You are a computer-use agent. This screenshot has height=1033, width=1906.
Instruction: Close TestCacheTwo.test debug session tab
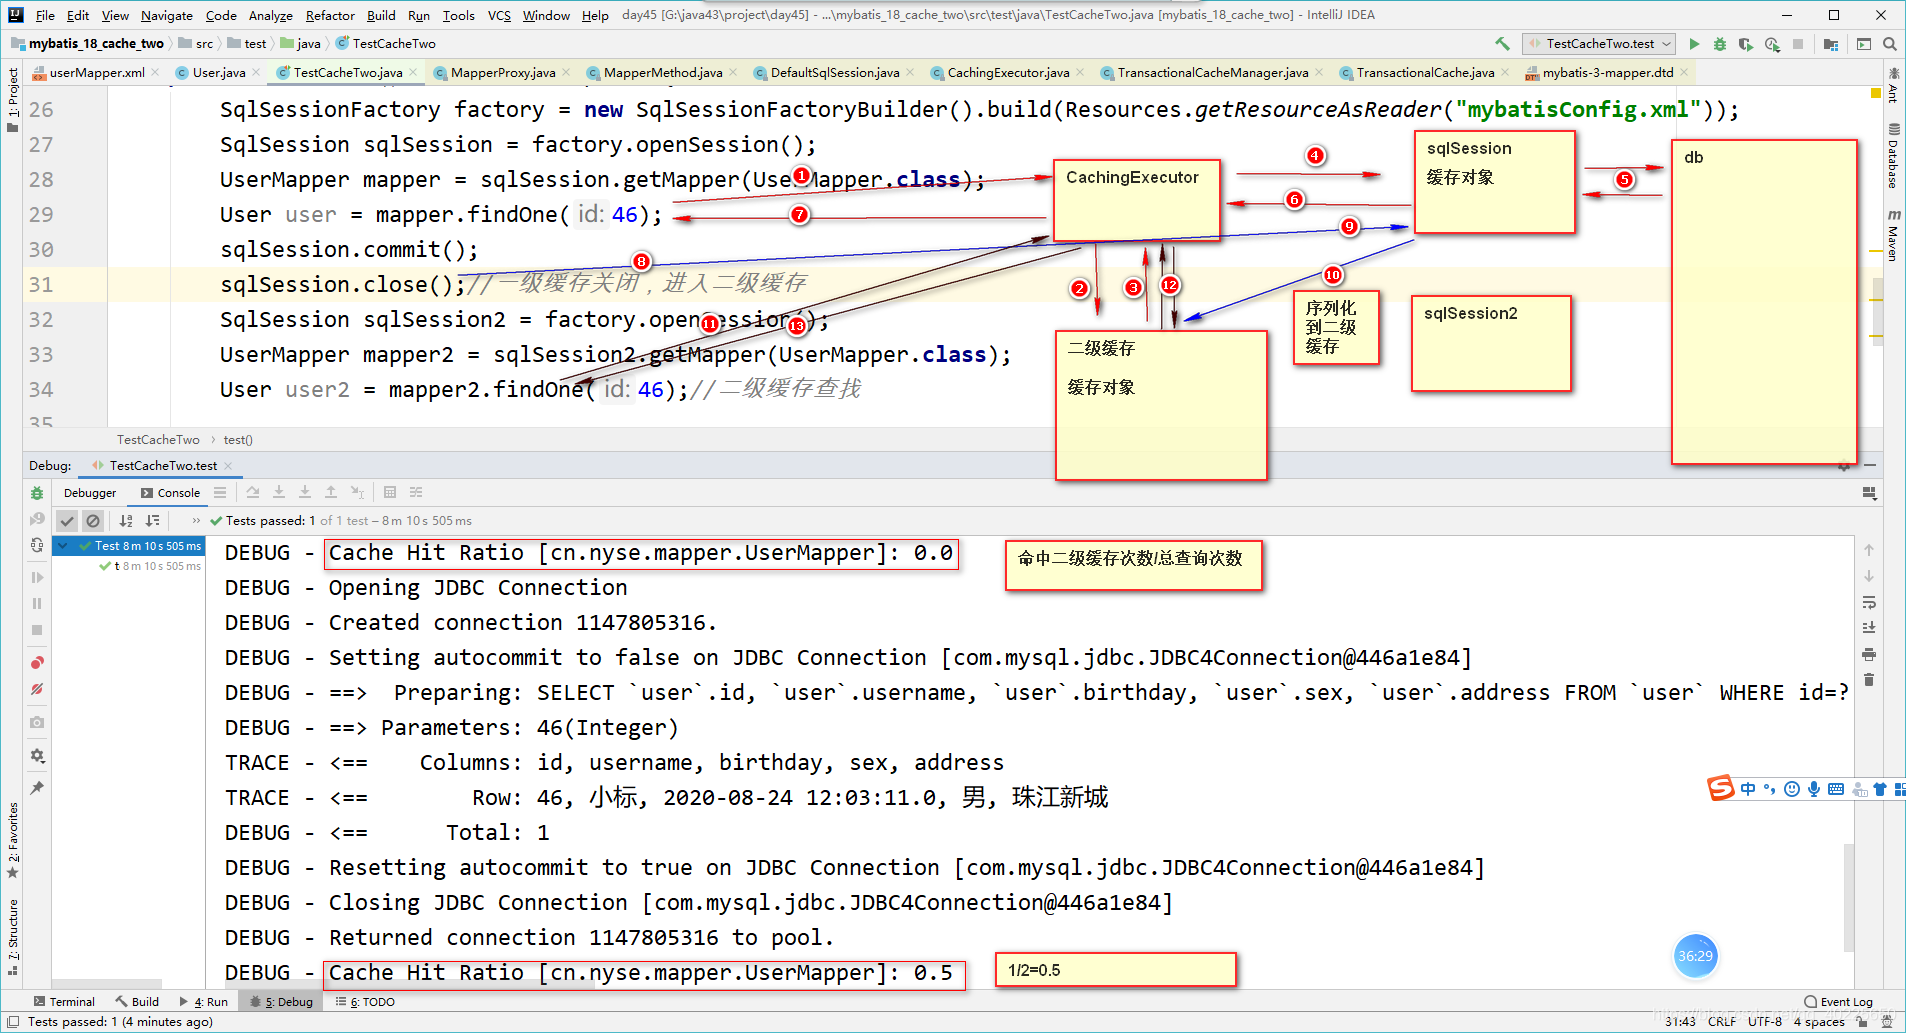(x=228, y=466)
